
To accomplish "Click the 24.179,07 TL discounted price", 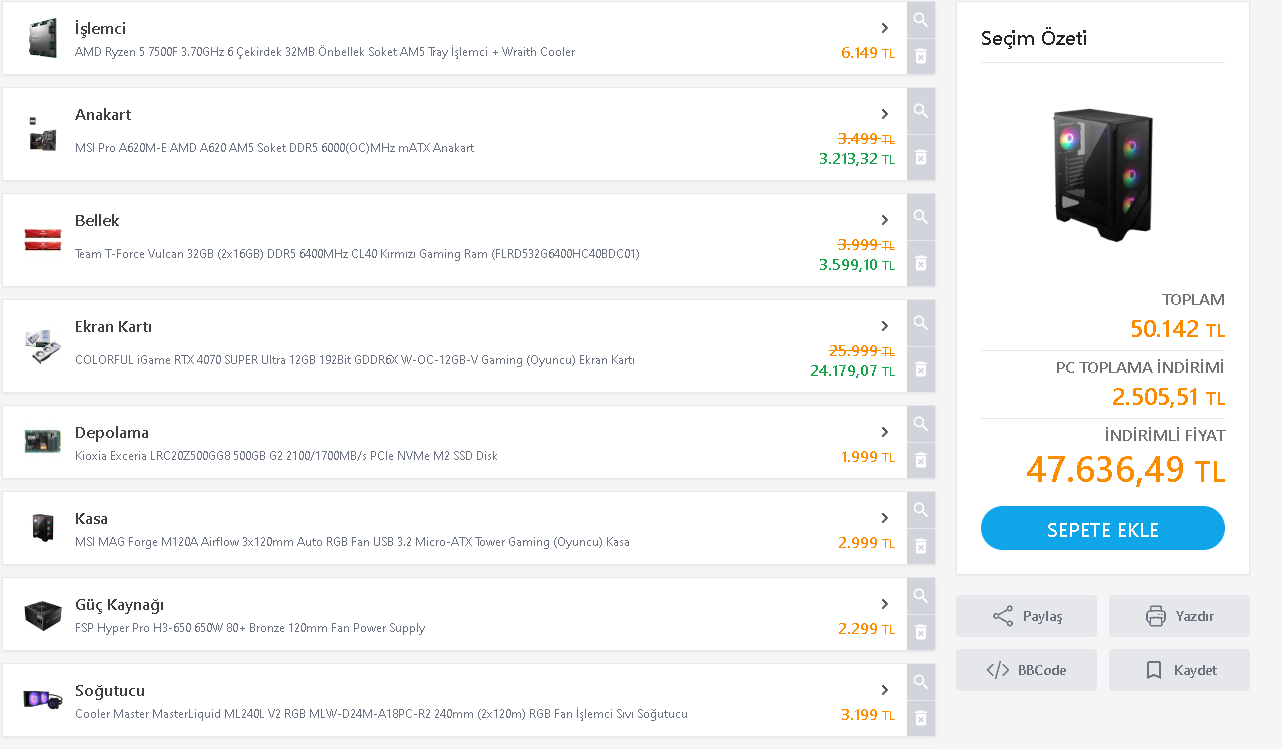I will tap(852, 371).
